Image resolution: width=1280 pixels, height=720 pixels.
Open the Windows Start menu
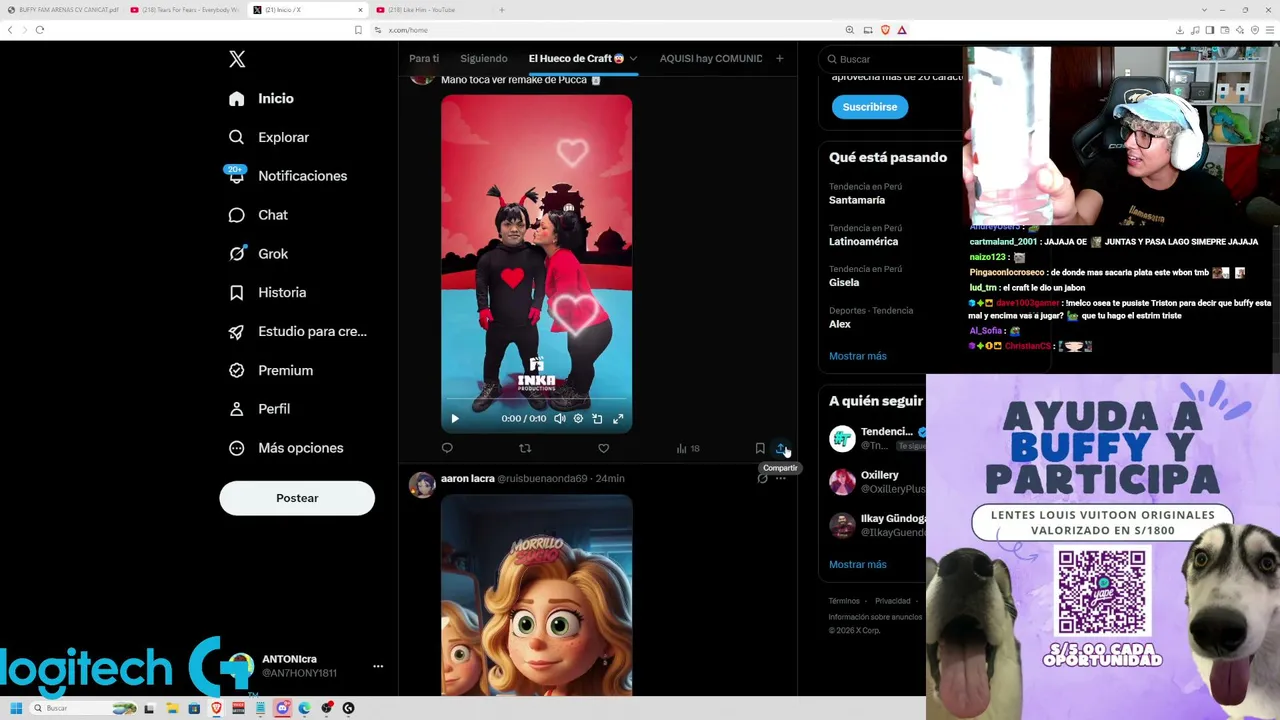pyautogui.click(x=16, y=708)
